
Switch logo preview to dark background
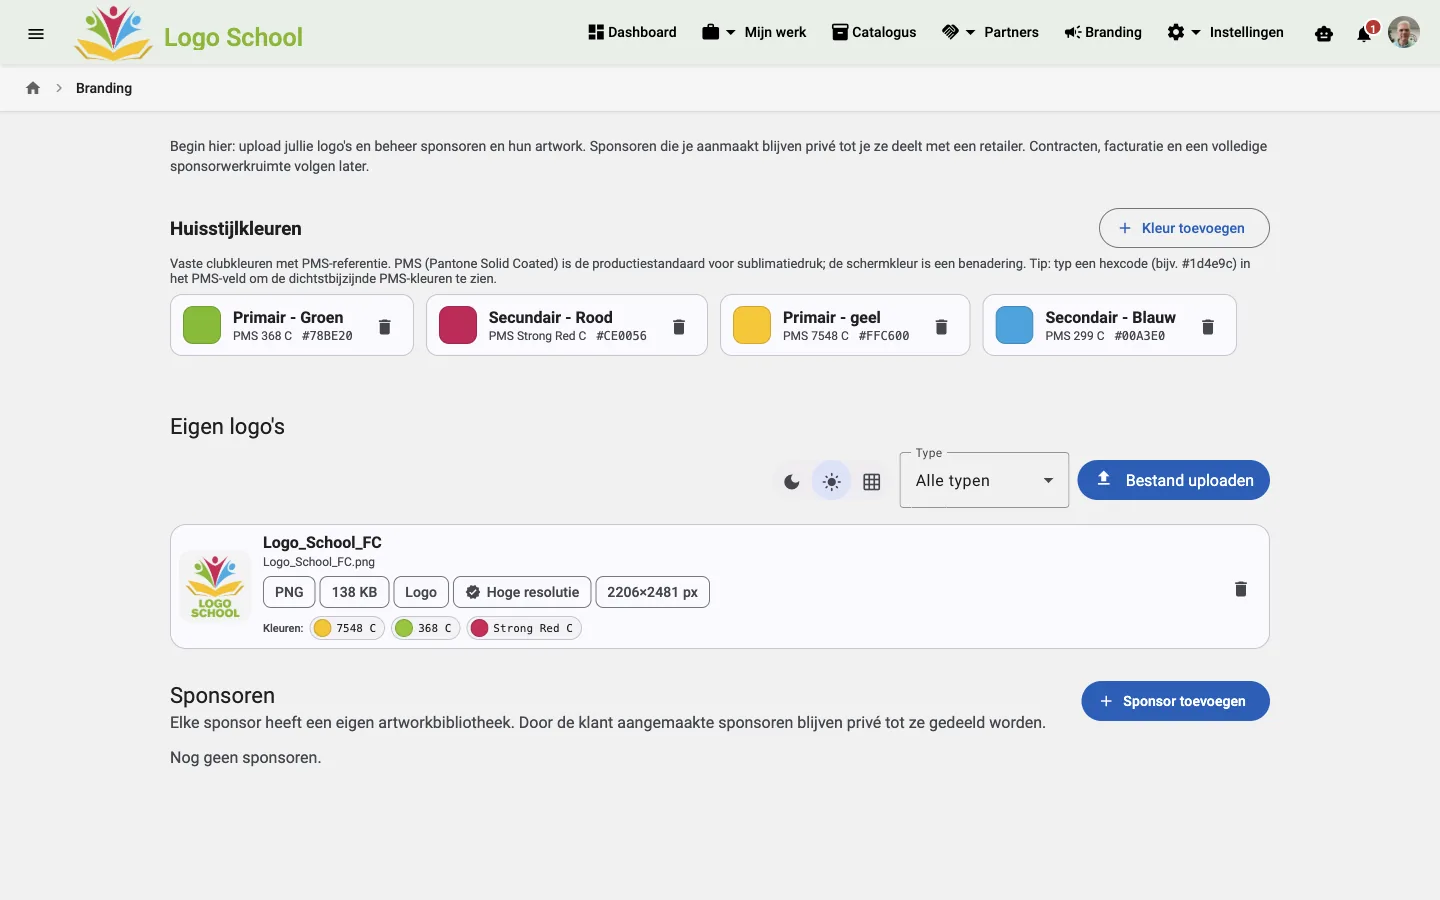pos(792,482)
